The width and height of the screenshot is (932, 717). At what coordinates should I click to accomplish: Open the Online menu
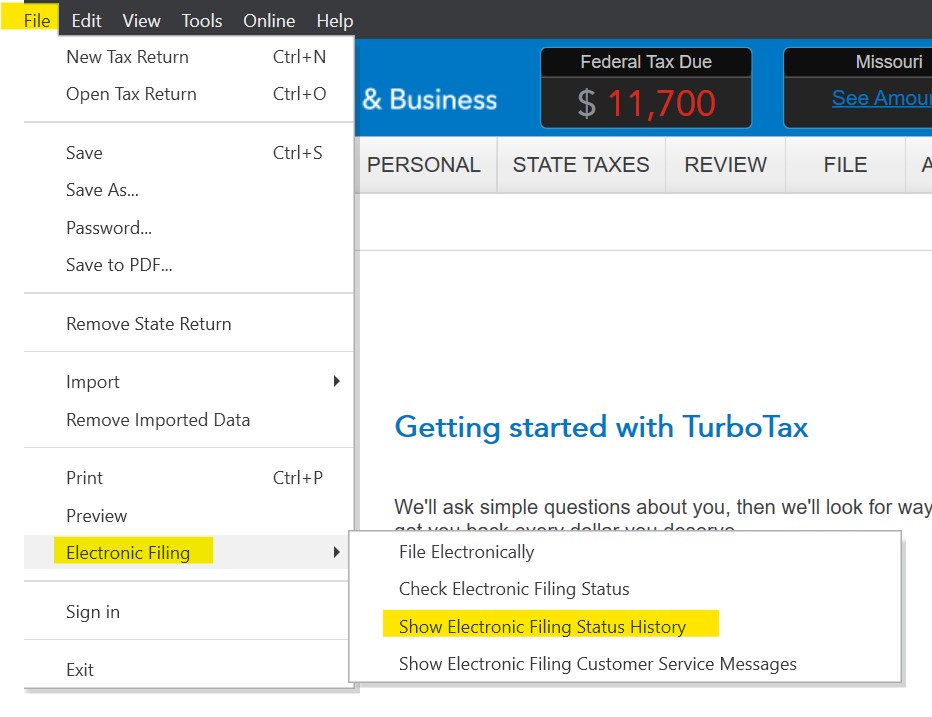(269, 20)
